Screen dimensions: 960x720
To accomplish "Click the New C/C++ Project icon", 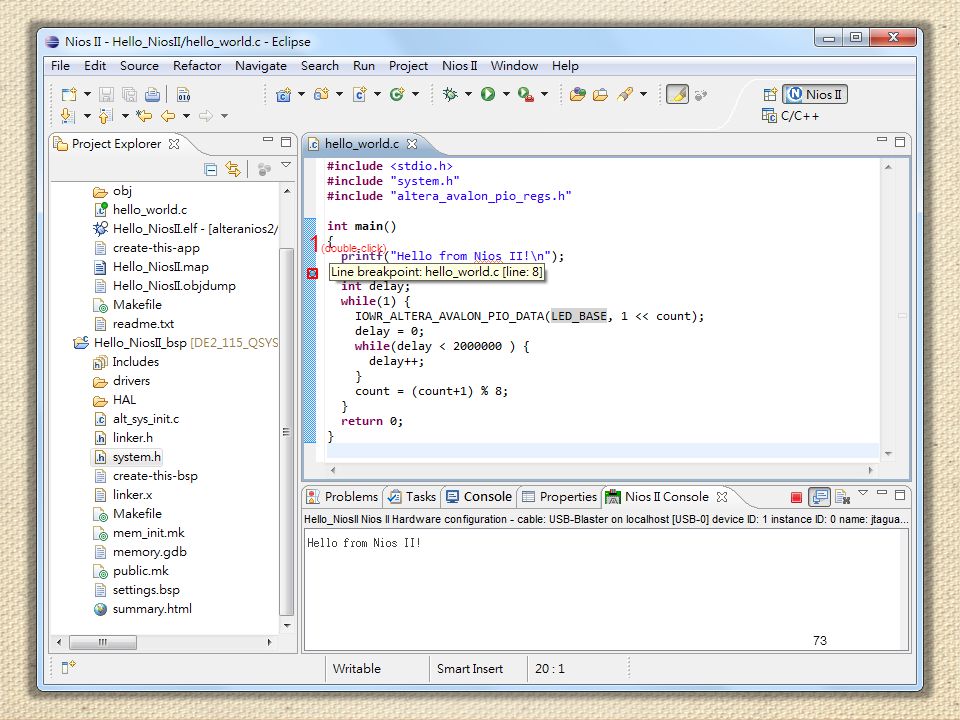I will tap(283, 94).
